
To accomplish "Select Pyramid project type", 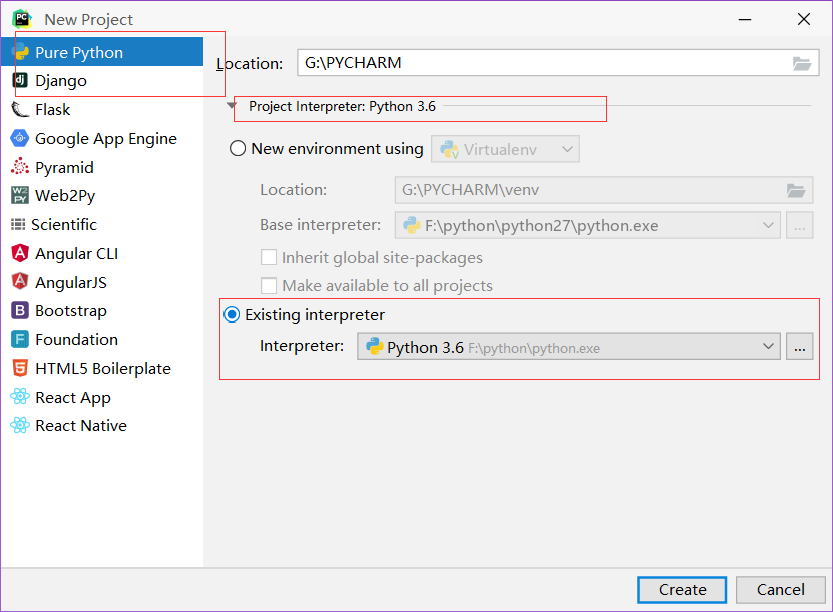I will tap(102, 167).
